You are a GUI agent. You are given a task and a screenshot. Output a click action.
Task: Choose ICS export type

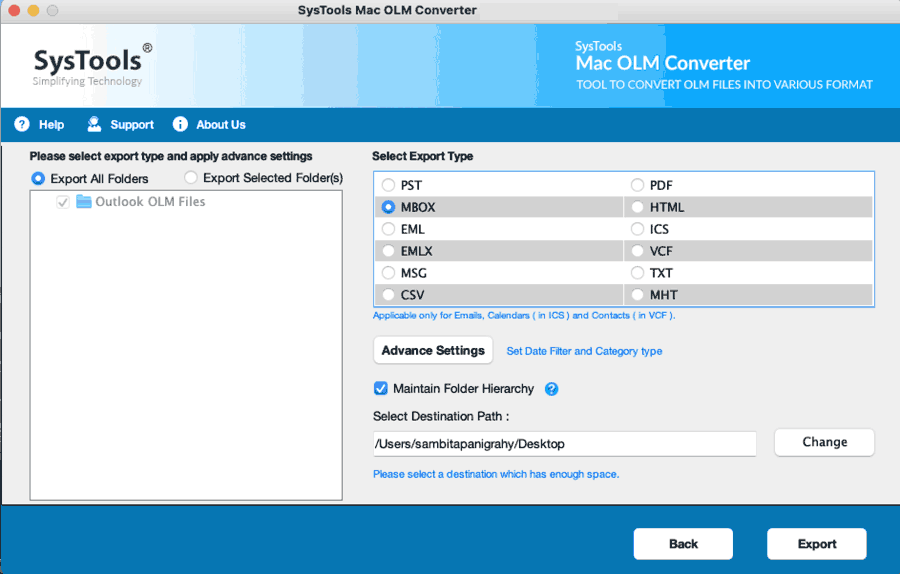[x=637, y=229]
